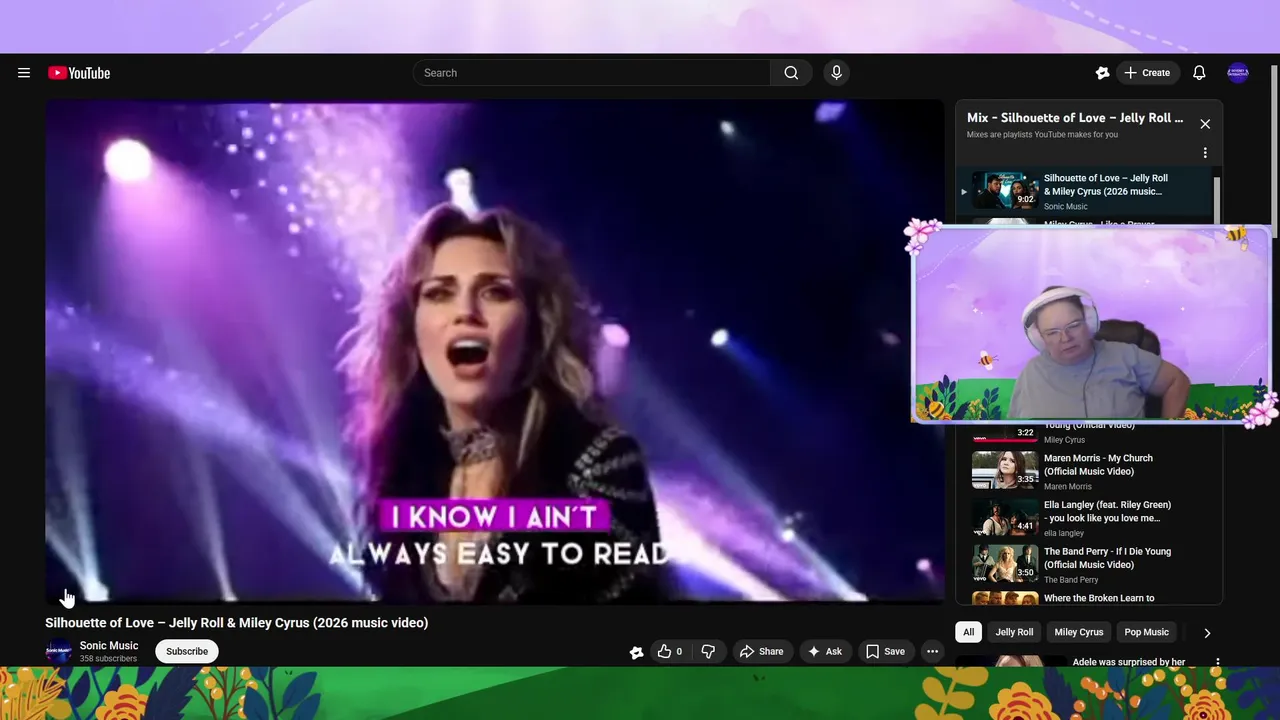Open the Sonic Music channel avatar

point(59,651)
